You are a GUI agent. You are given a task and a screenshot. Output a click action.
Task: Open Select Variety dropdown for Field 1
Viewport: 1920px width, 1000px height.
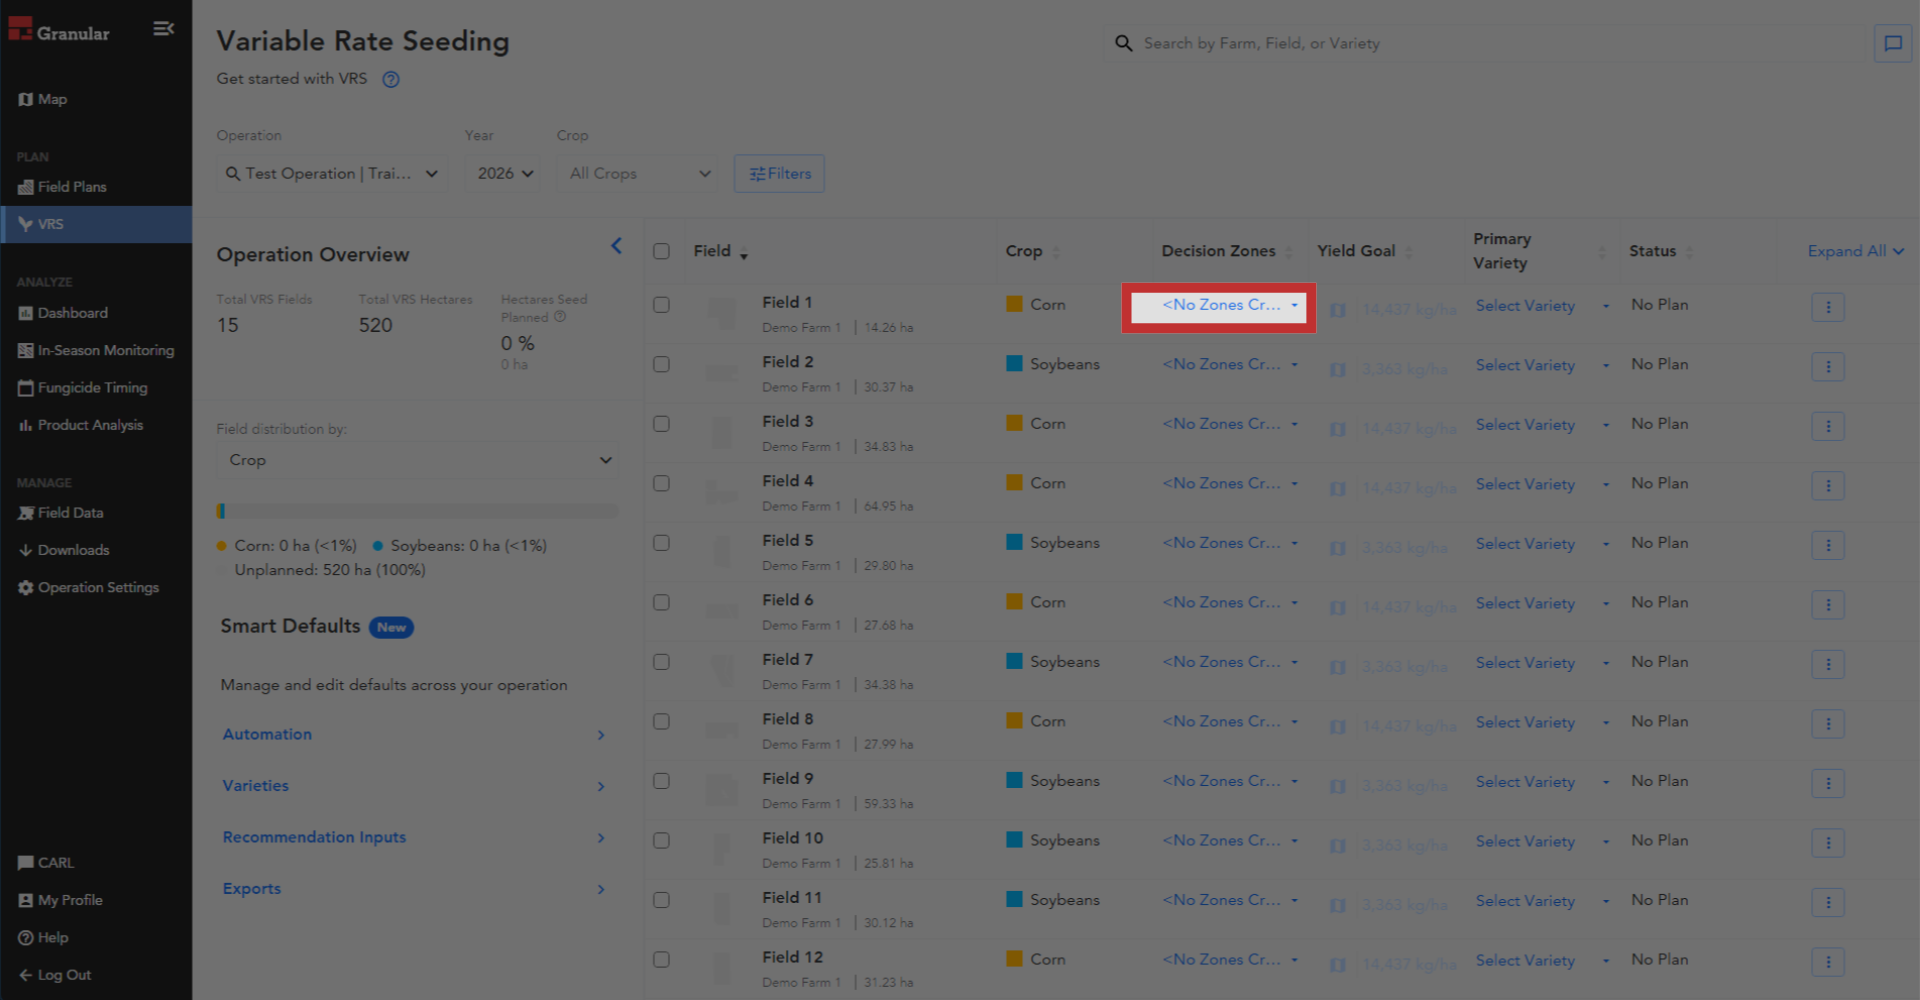(x=1542, y=306)
